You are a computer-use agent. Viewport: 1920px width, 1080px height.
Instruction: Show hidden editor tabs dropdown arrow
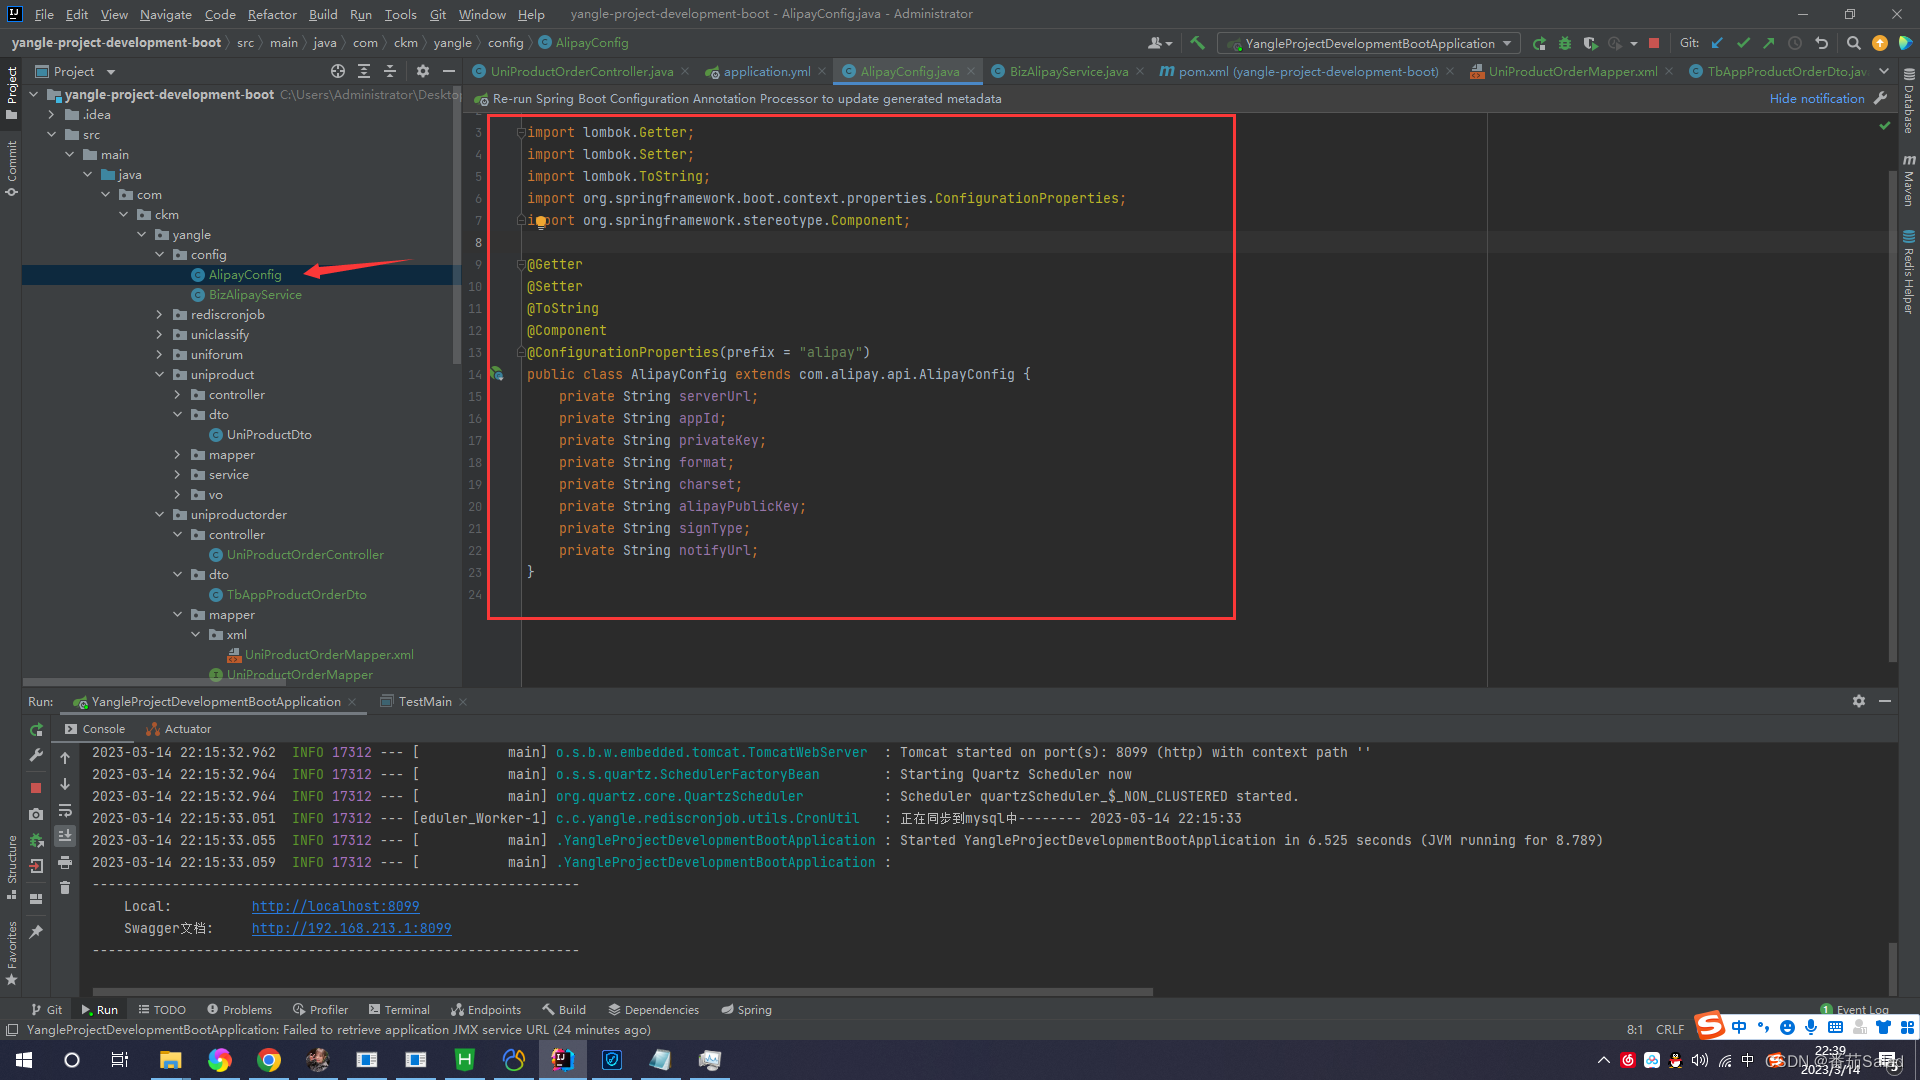click(x=1884, y=71)
